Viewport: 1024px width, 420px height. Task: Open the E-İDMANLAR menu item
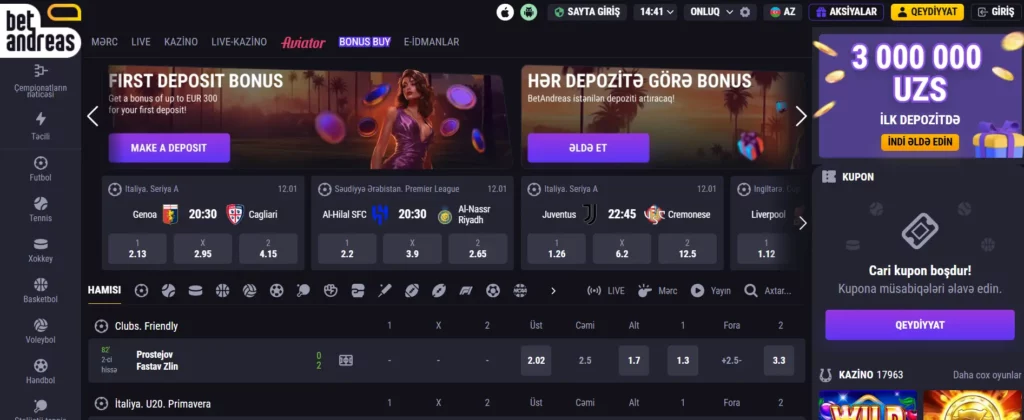(431, 42)
